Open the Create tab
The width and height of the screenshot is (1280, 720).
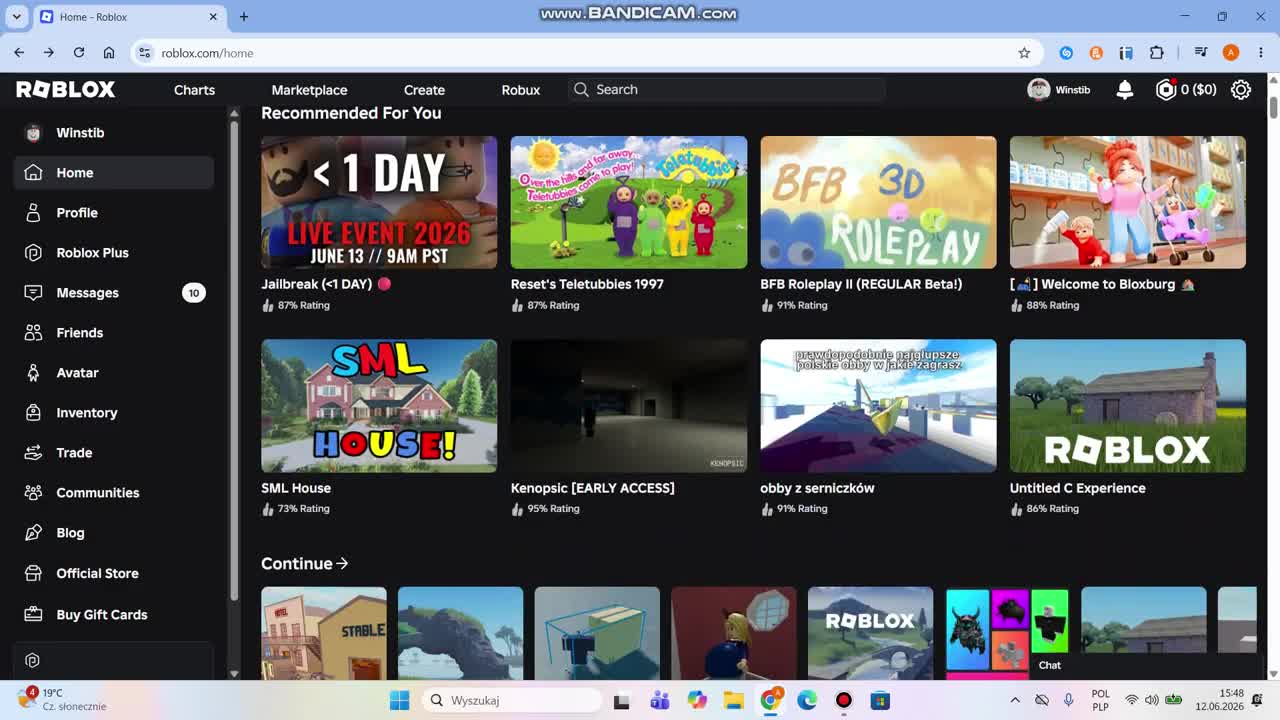424,90
